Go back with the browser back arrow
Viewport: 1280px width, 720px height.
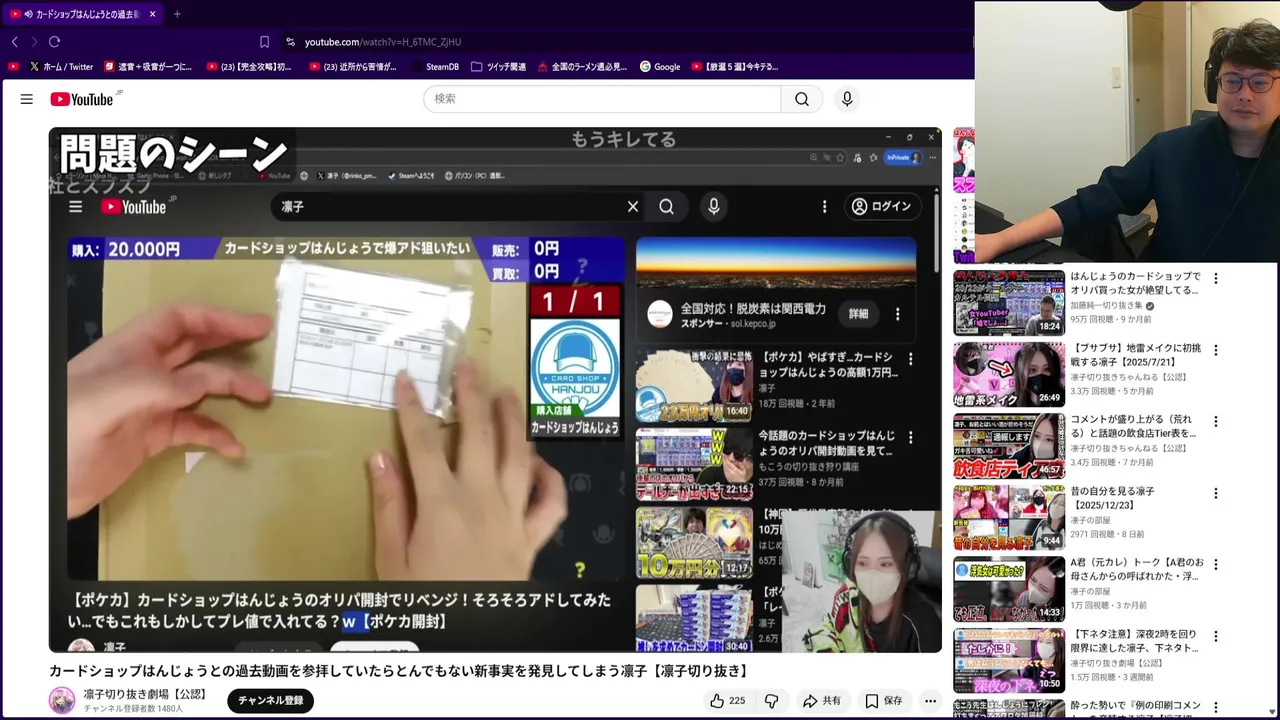point(14,42)
